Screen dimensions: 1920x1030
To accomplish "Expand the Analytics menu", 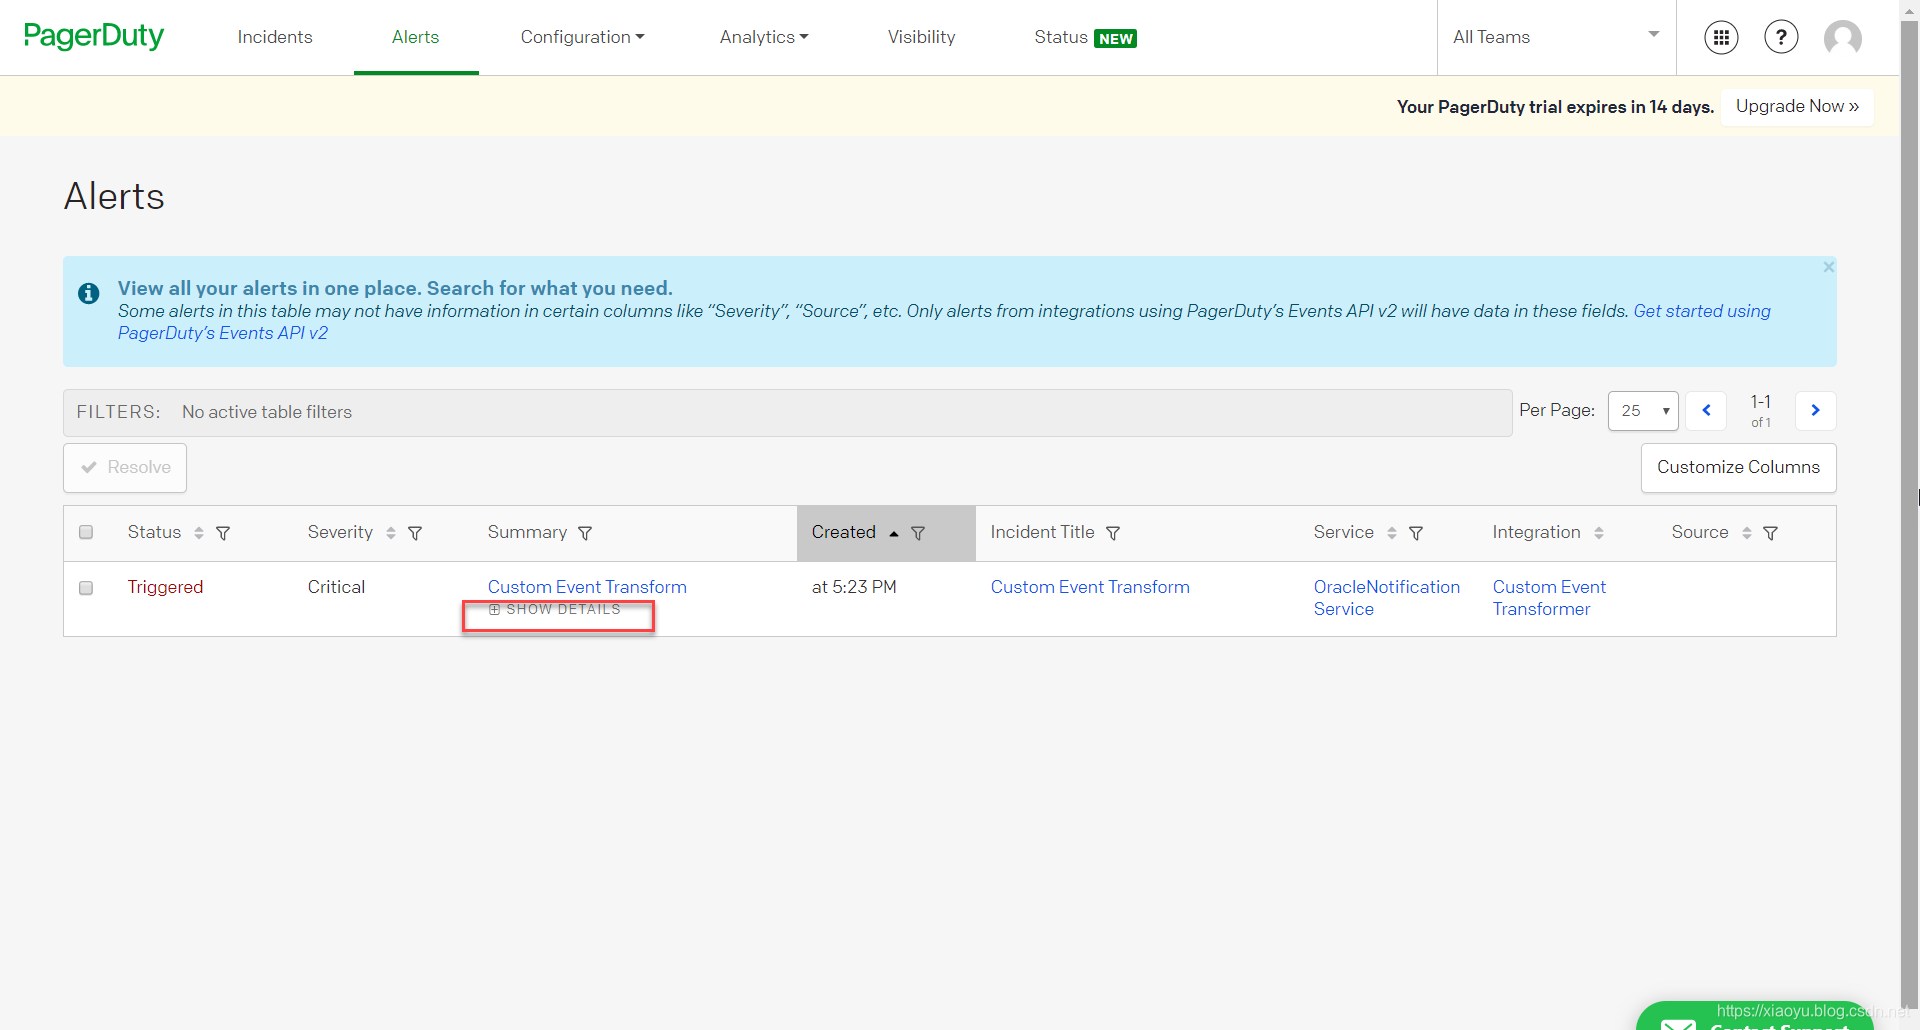I will click(764, 37).
